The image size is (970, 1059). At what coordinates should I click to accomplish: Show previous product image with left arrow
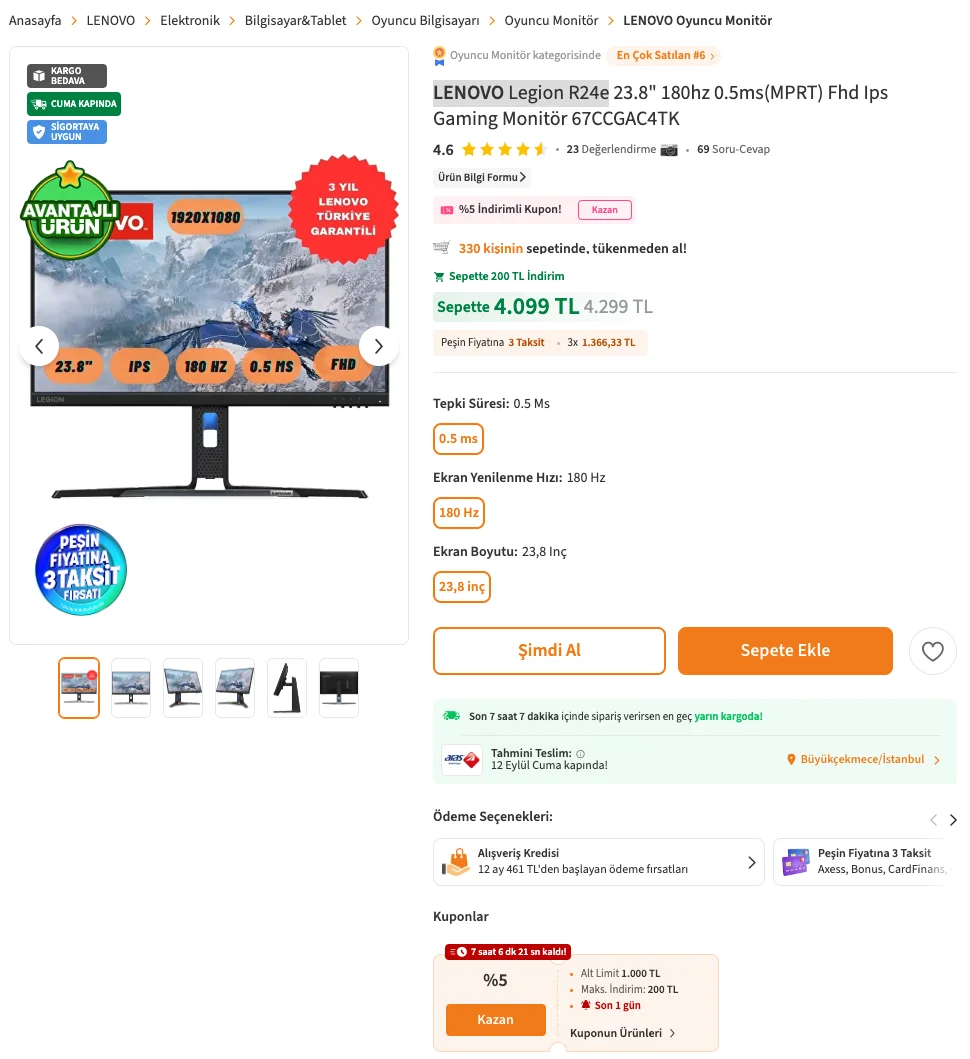click(x=39, y=346)
